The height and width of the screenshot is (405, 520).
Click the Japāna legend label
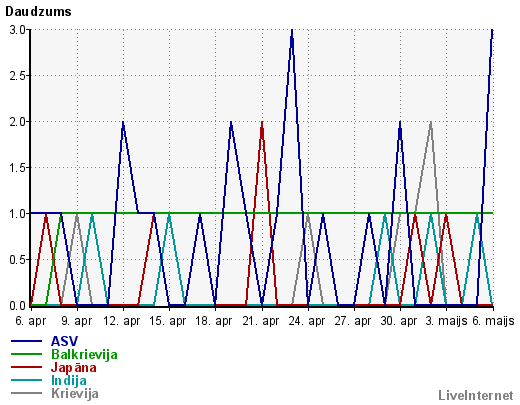coord(74,368)
